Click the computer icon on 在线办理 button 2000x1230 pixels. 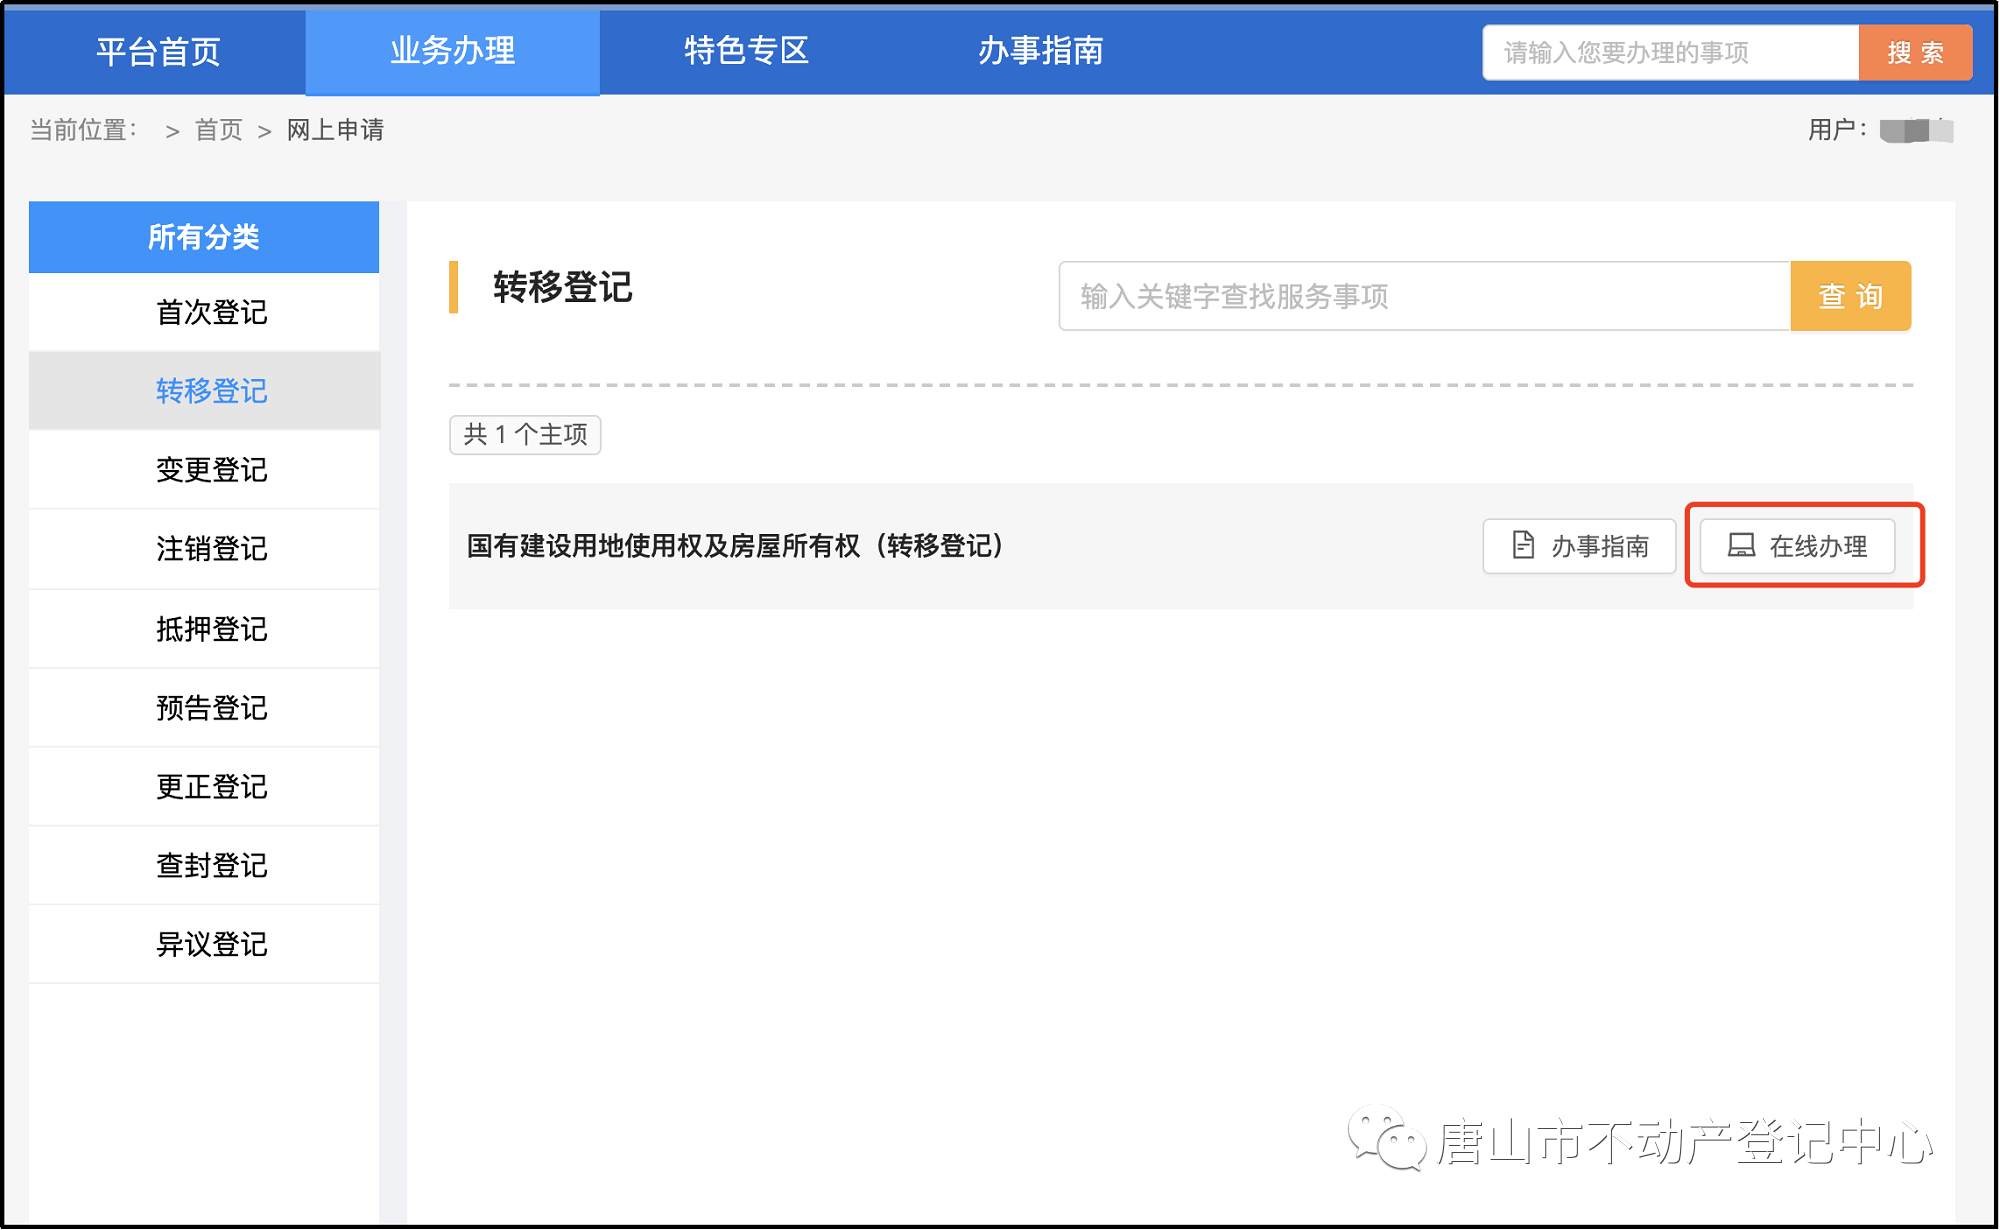tap(1742, 546)
